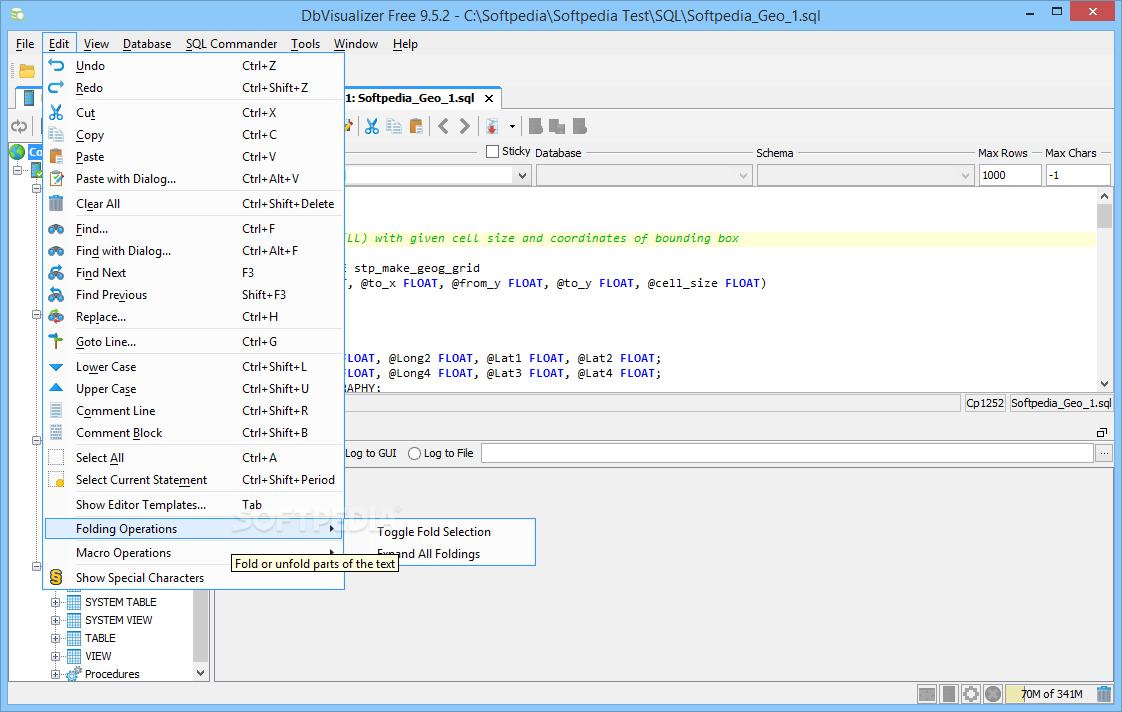Open the Database menu
The image size is (1122, 712).
point(147,44)
